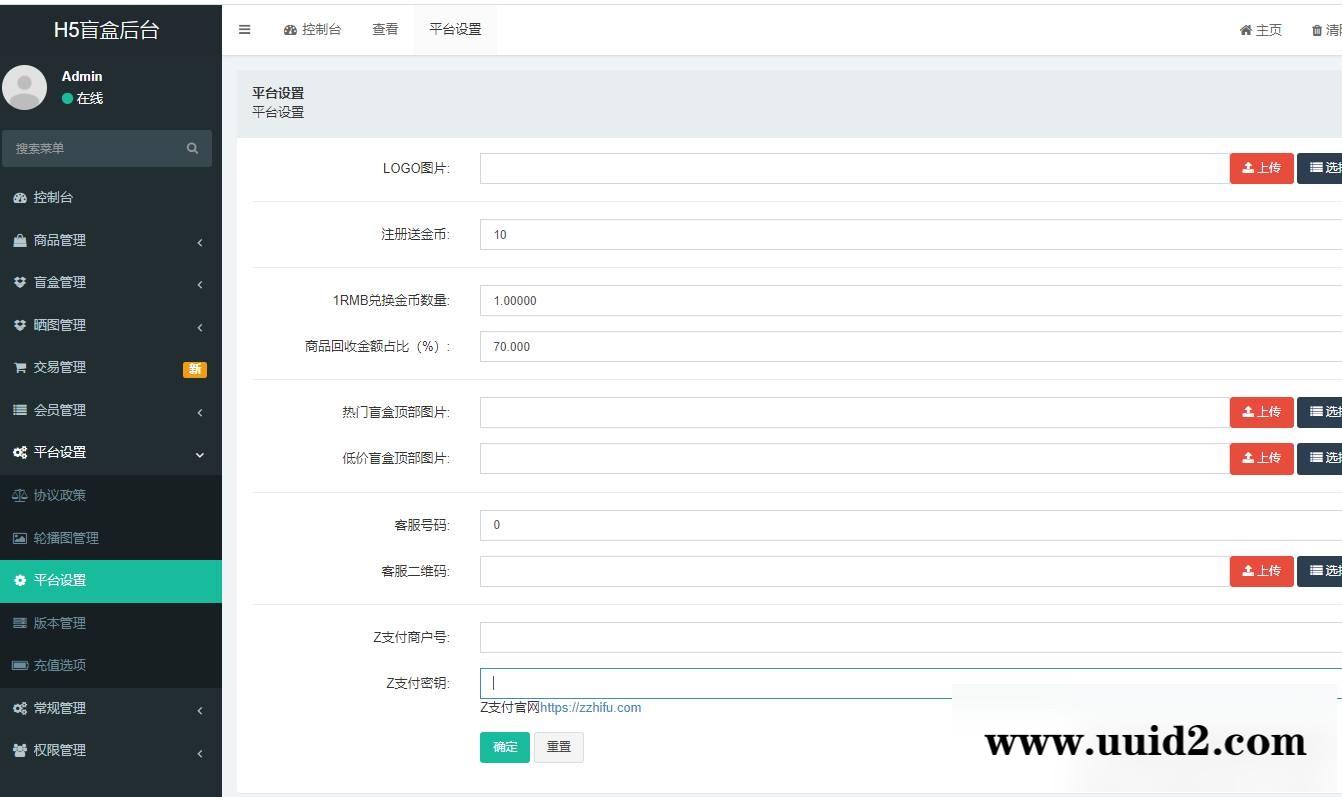
Task: Switch to the 查看 tab
Action: [385, 29]
